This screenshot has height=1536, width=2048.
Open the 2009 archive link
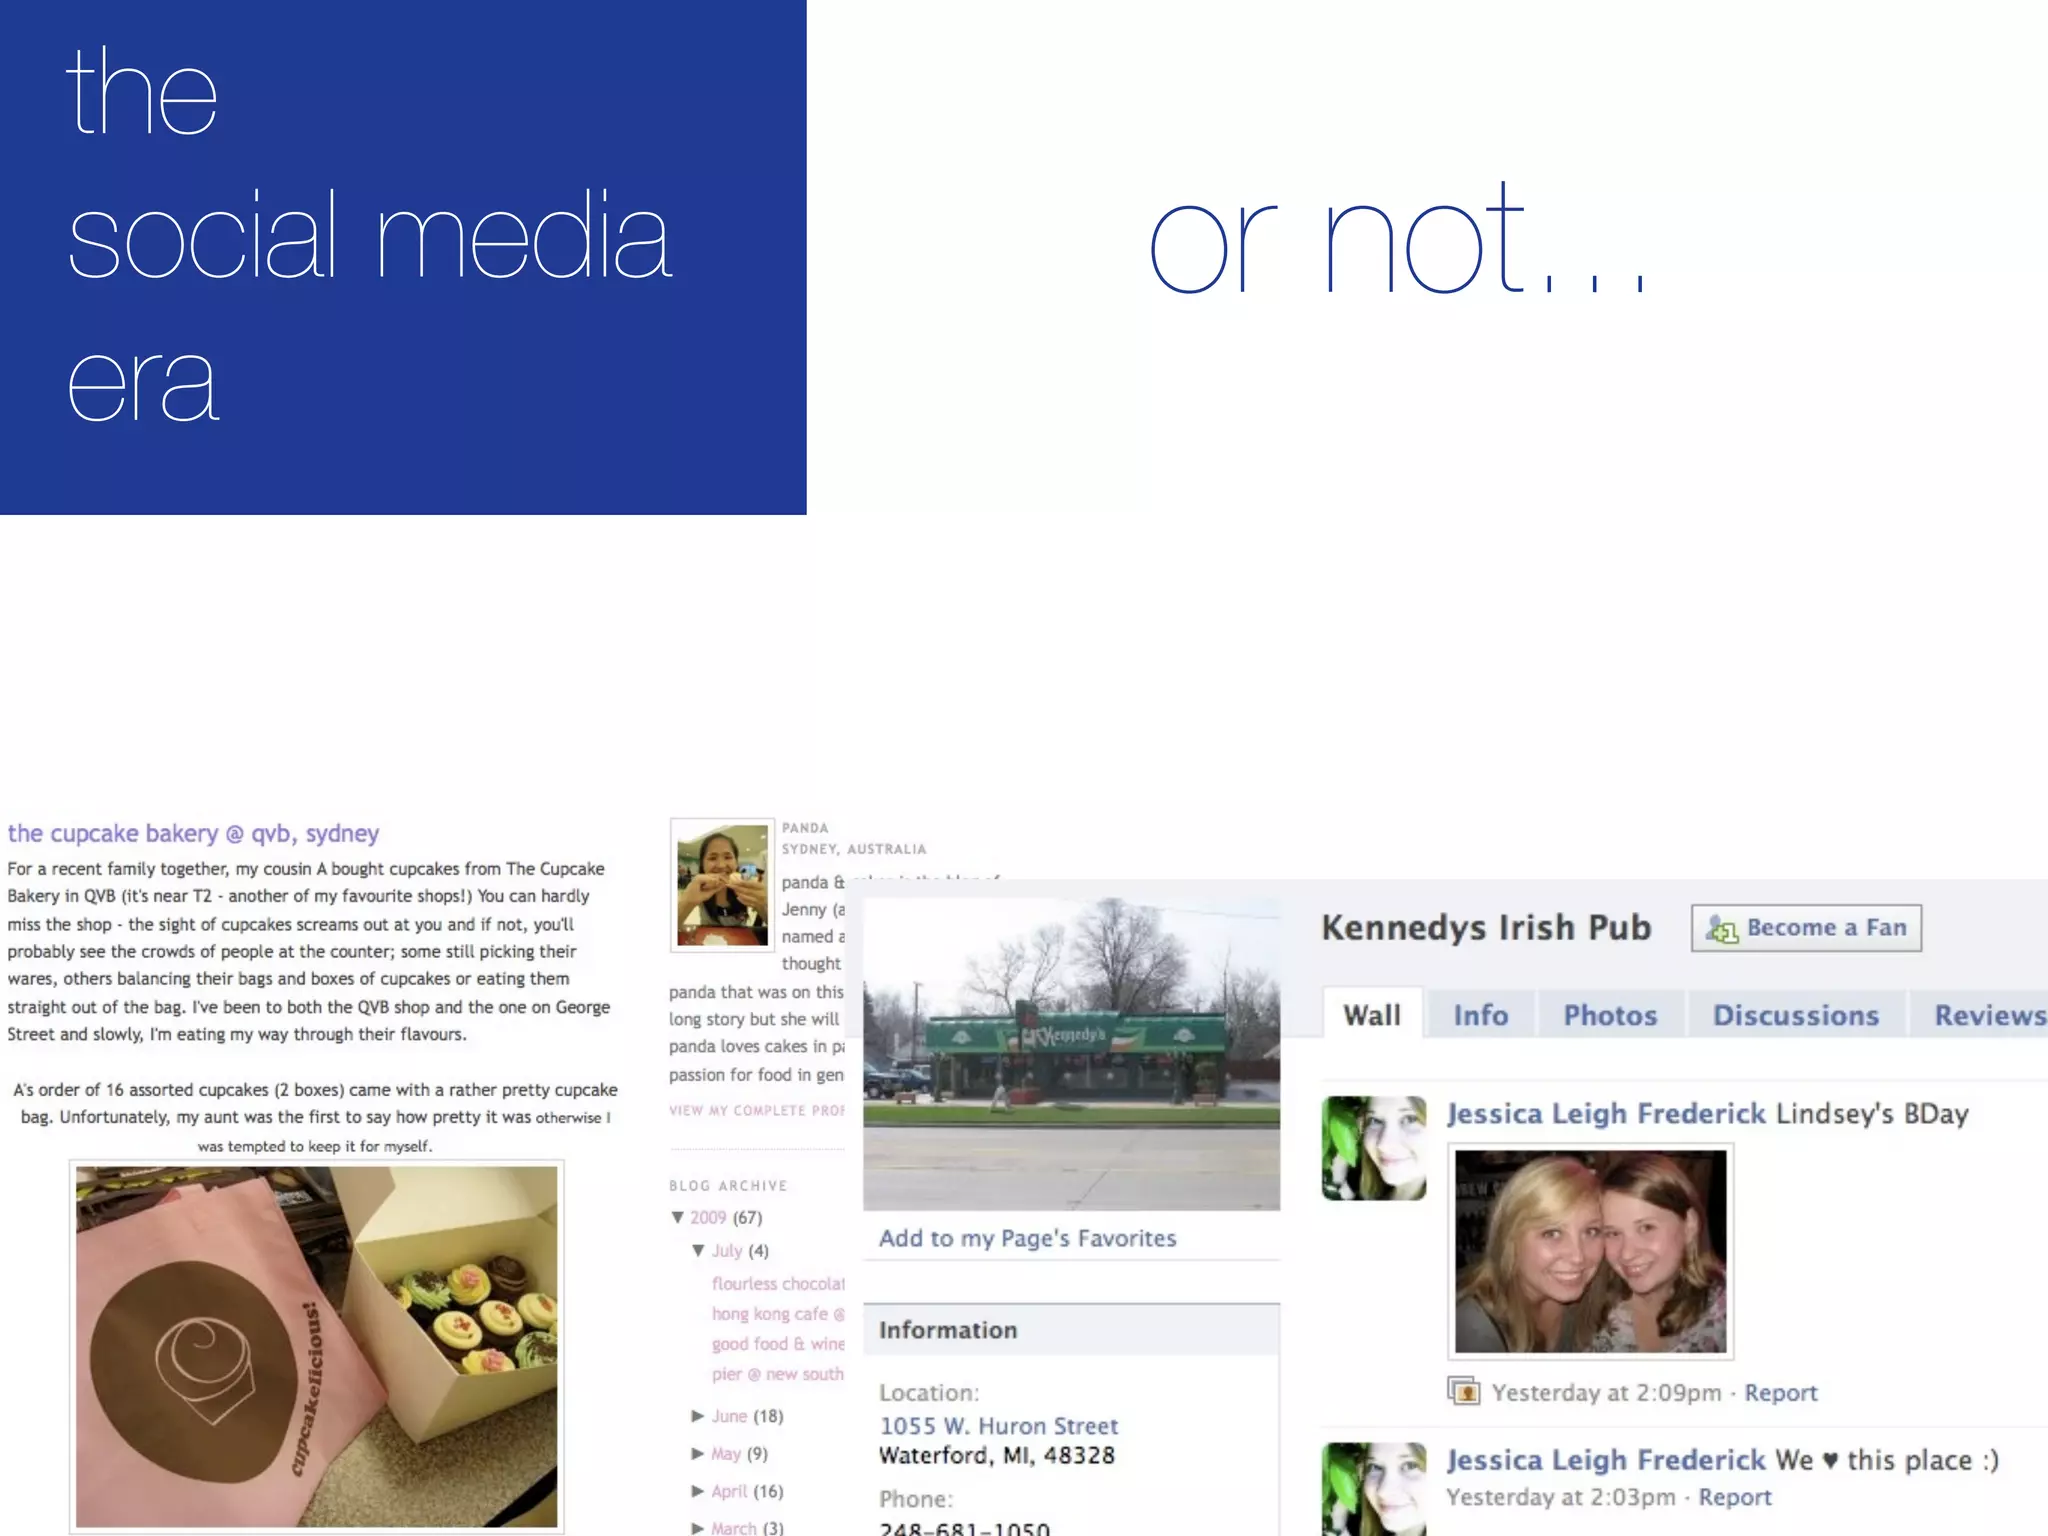[x=708, y=1217]
